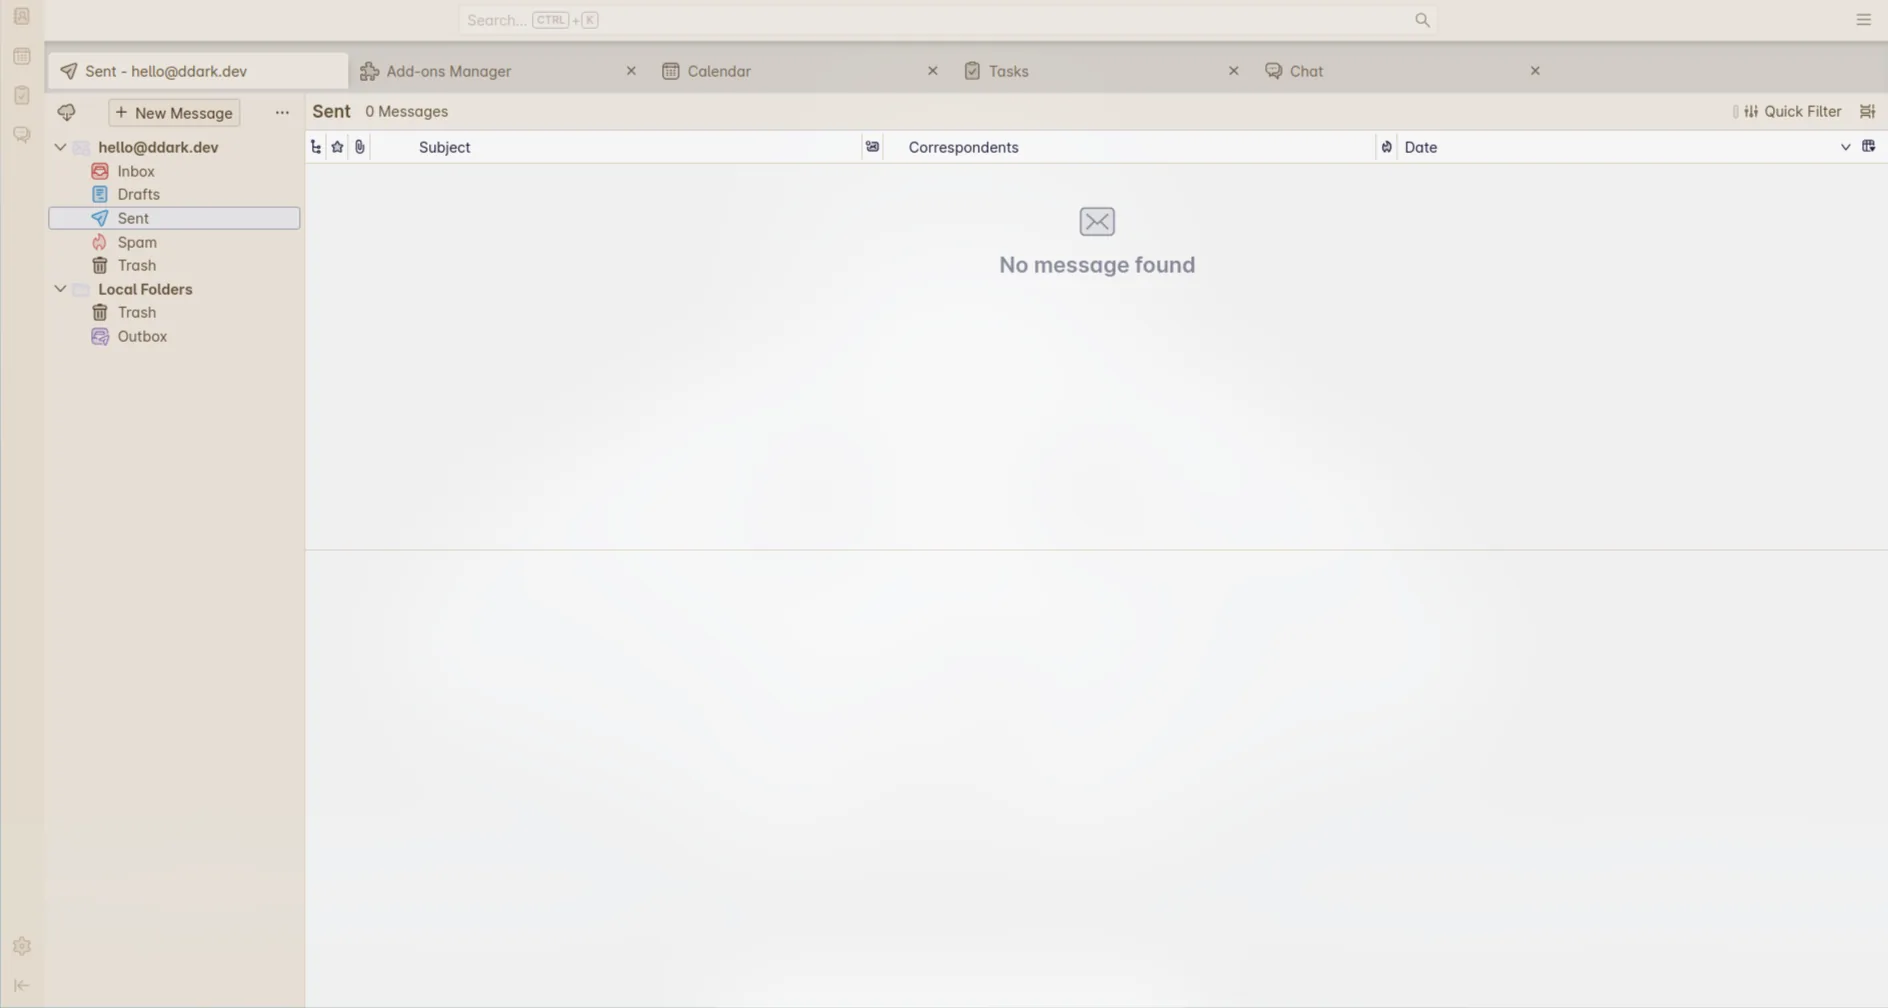Select the hello@ddark.dev account name
Image resolution: width=1888 pixels, height=1008 pixels.
[x=158, y=147]
